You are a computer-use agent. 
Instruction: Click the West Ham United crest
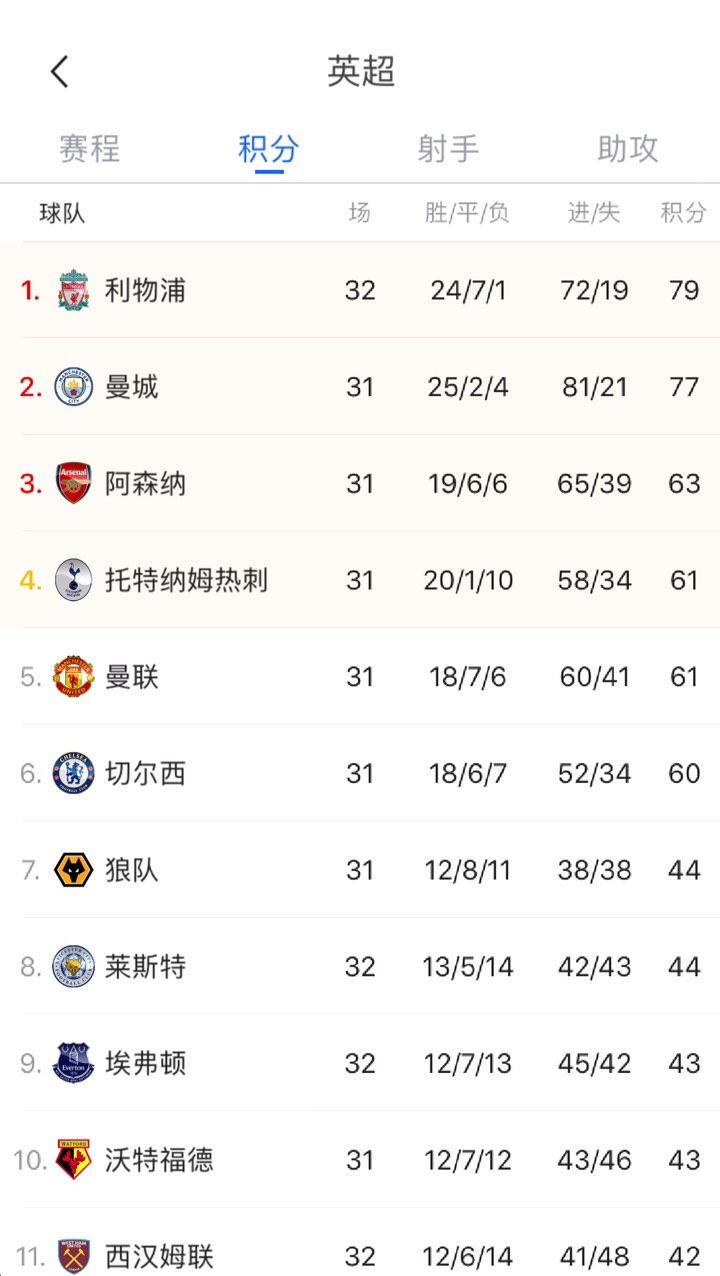74,1255
